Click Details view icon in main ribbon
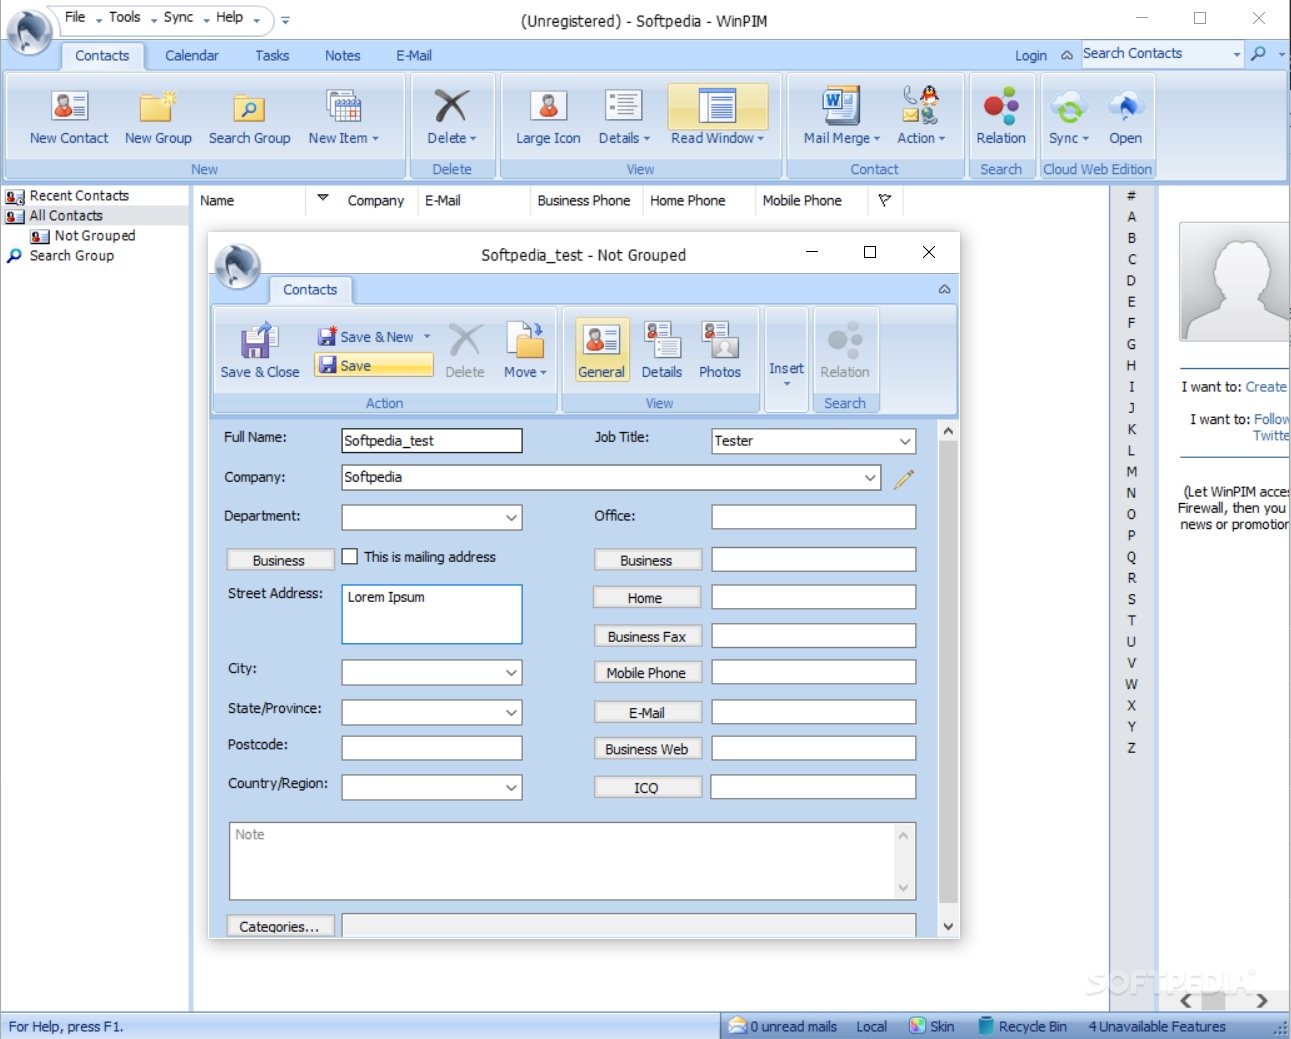Screen dimensions: 1291x1039 pyautogui.click(x=623, y=118)
